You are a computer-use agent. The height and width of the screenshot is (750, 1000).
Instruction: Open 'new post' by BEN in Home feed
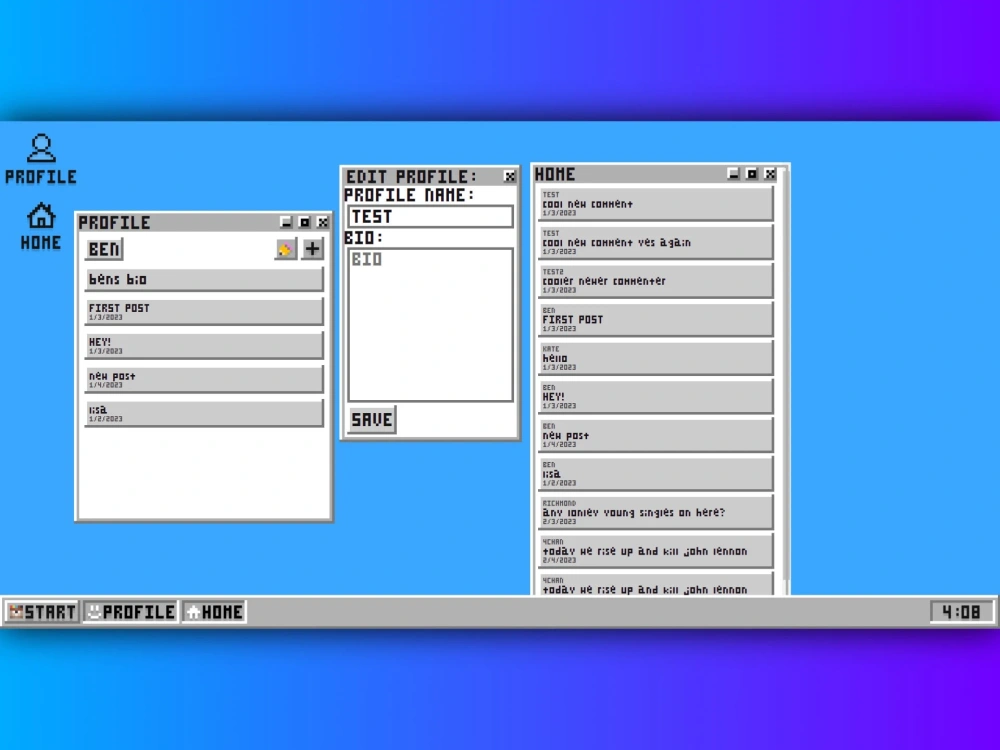[x=656, y=435]
